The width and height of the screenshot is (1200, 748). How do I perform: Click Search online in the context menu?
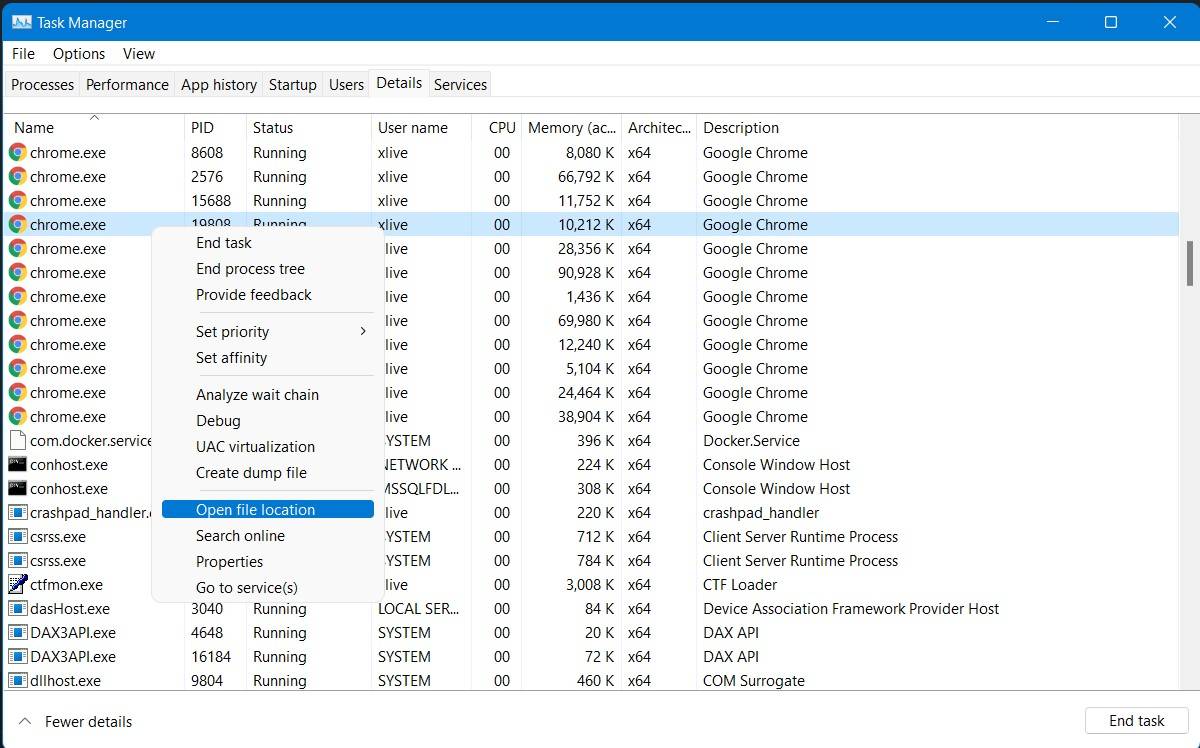(x=240, y=536)
